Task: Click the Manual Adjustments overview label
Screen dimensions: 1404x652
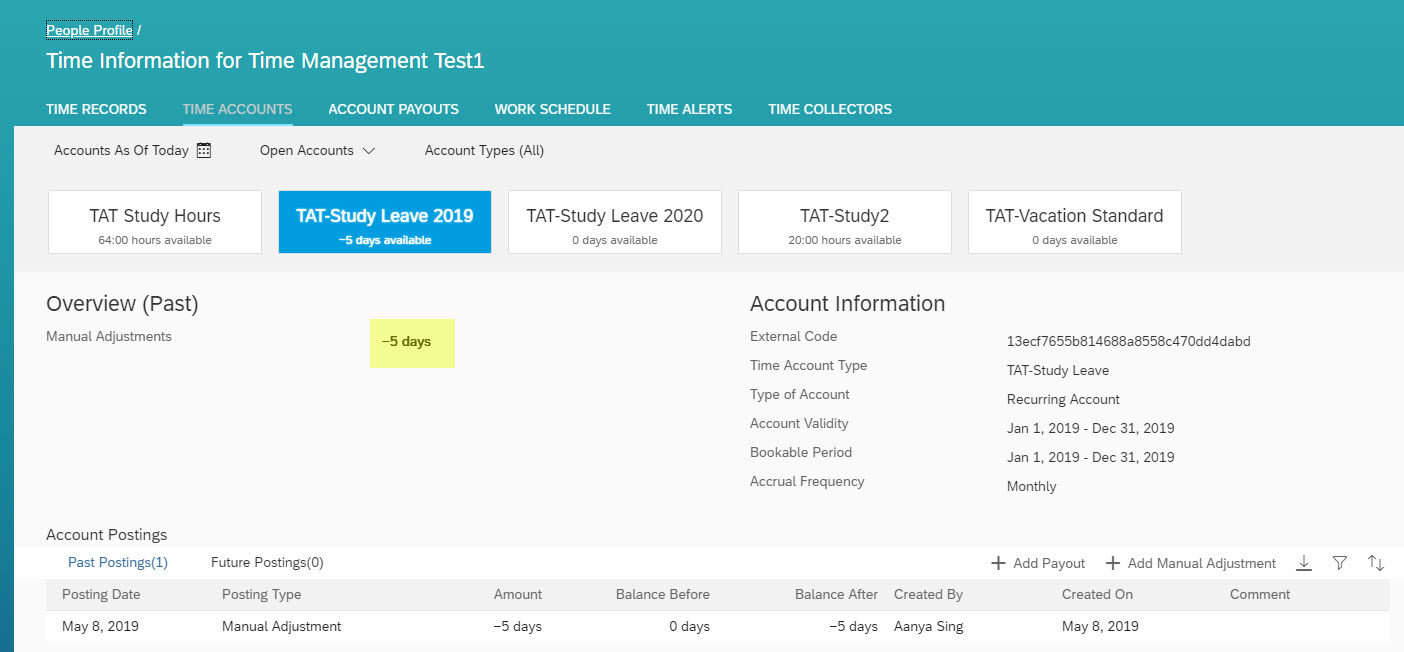Action: [109, 336]
